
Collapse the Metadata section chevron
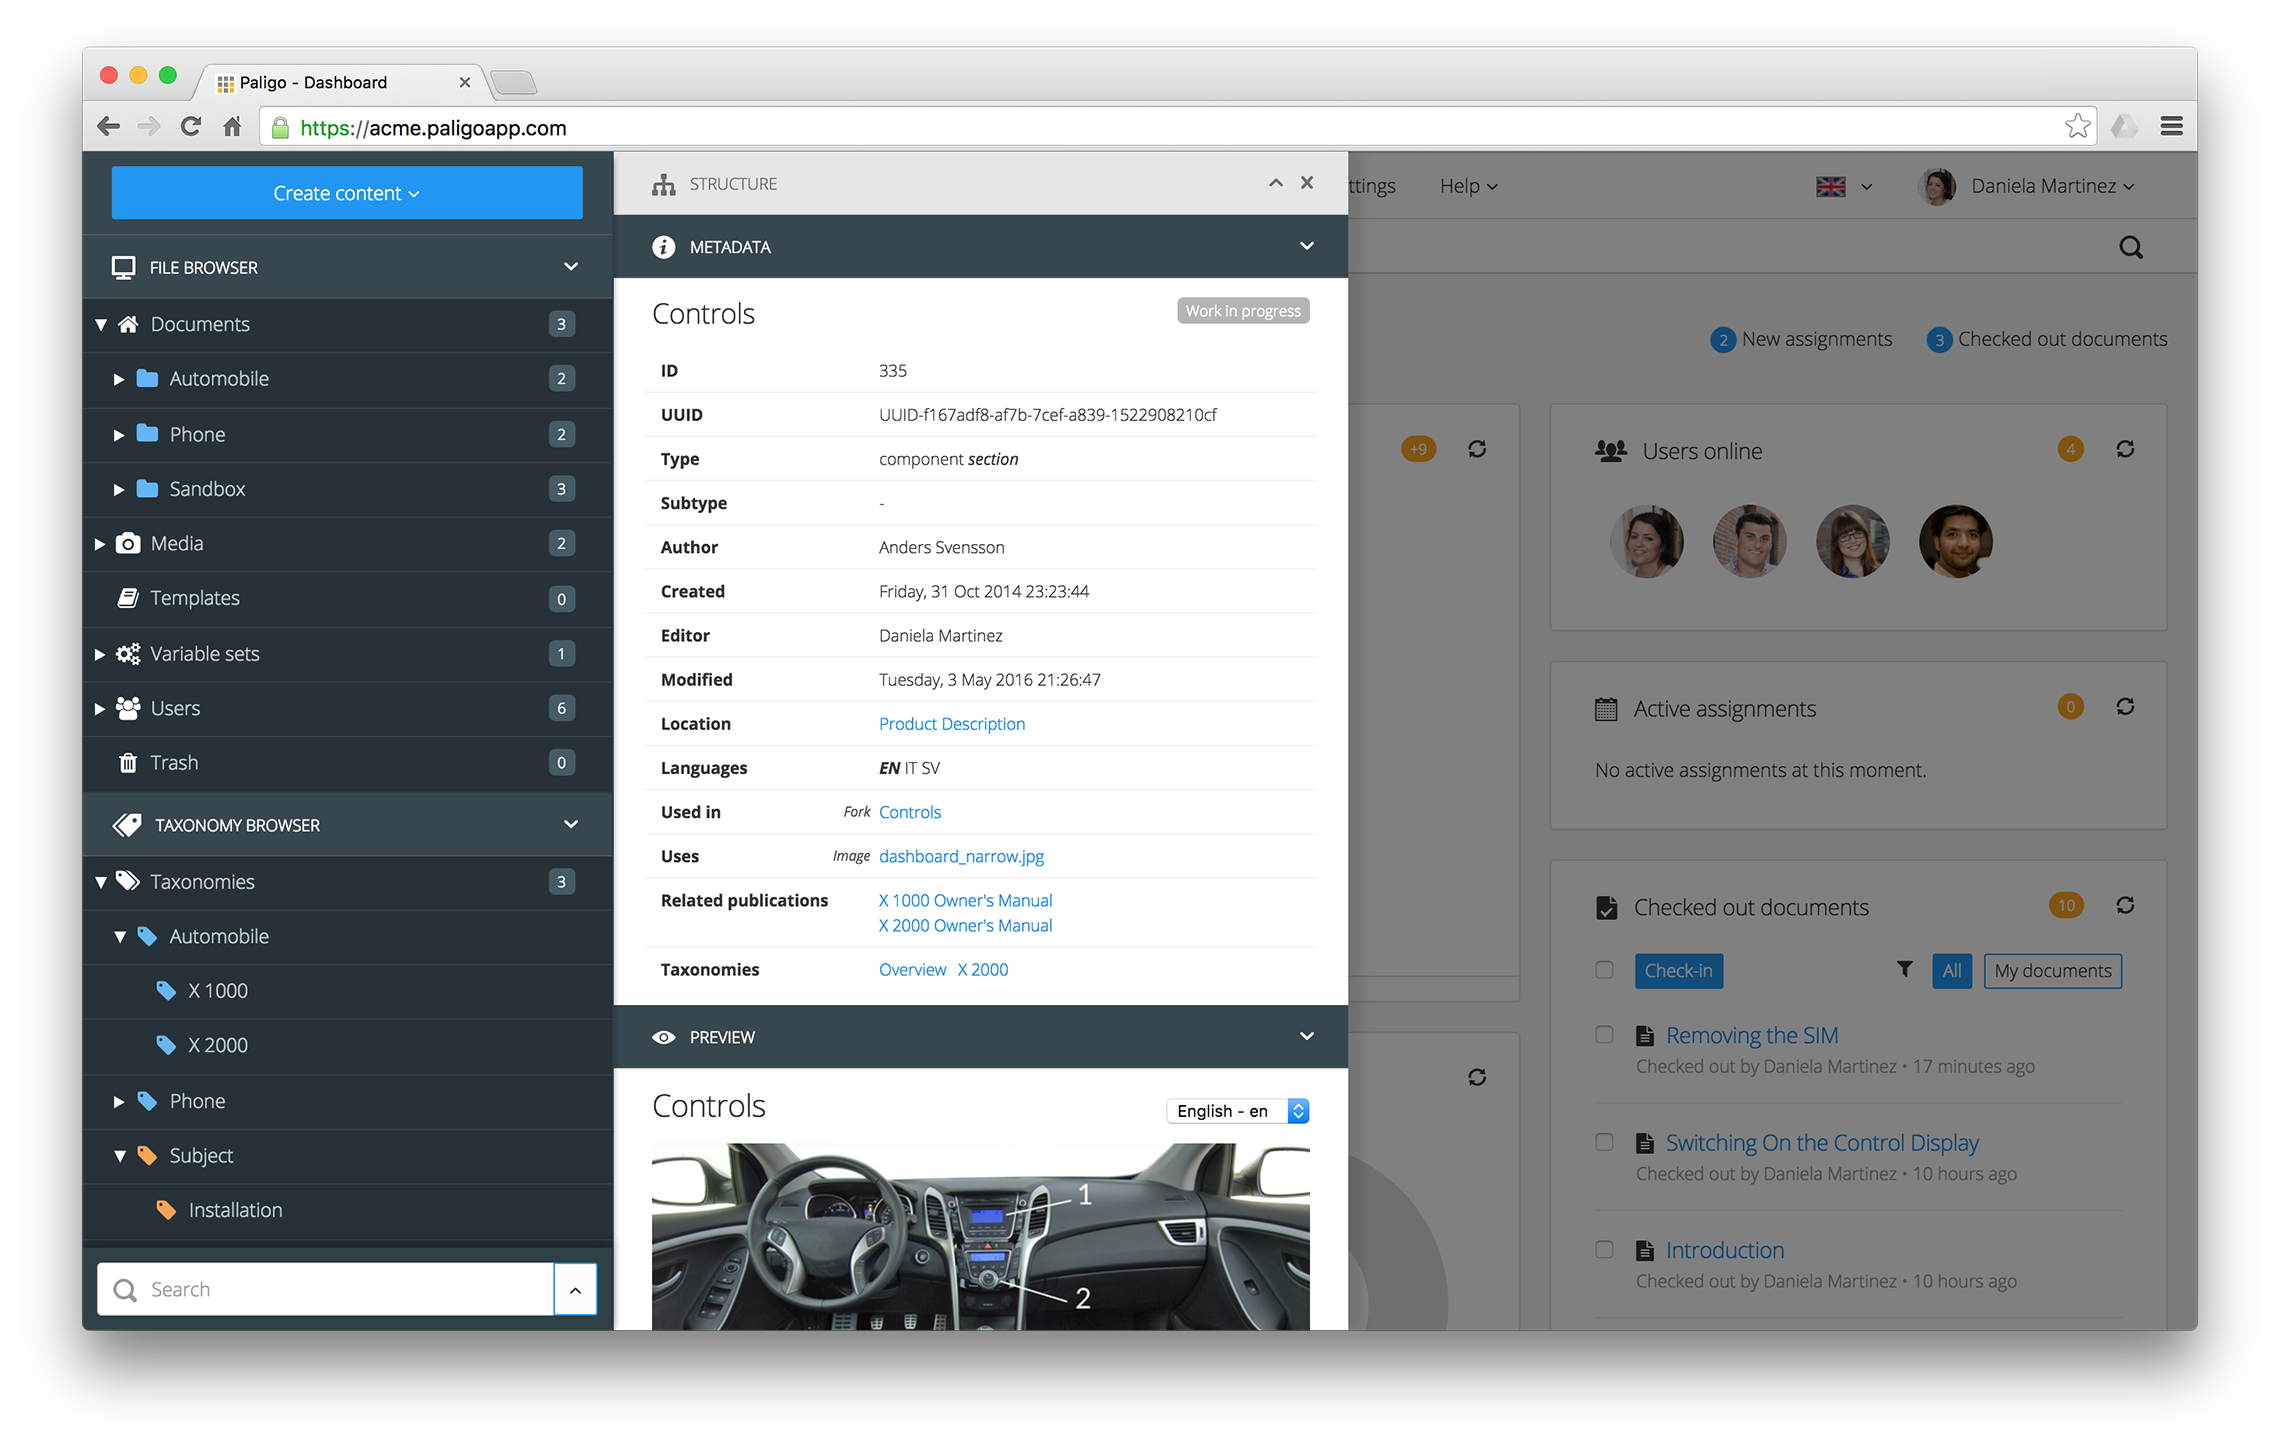[1306, 246]
